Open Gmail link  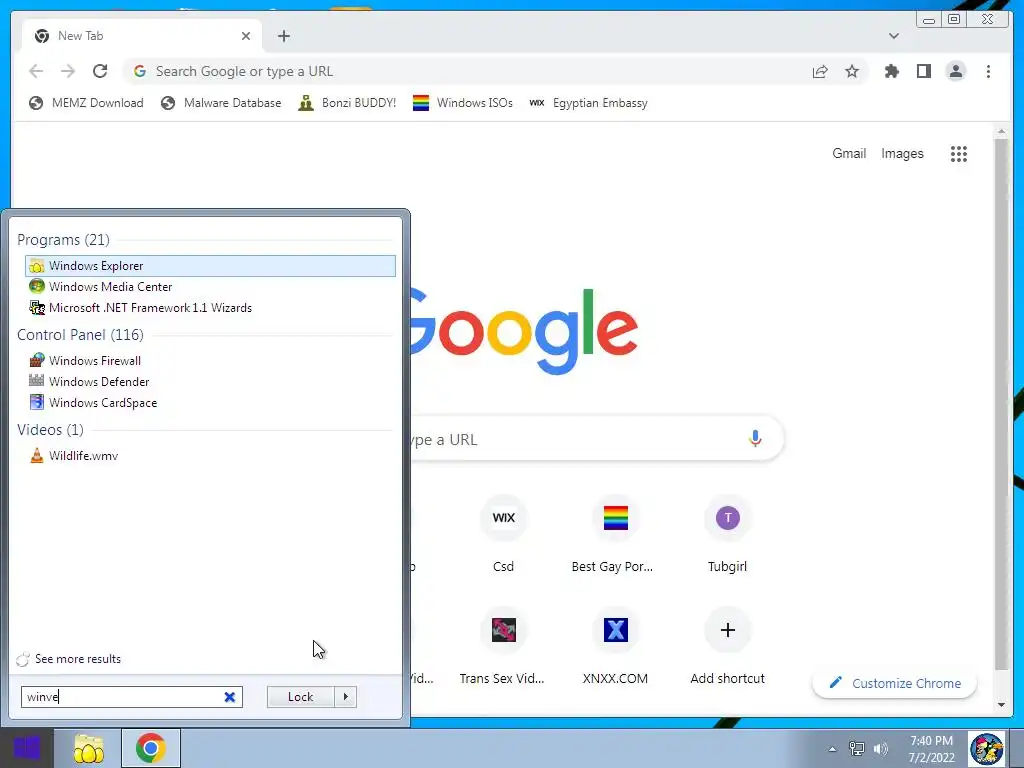coord(849,153)
